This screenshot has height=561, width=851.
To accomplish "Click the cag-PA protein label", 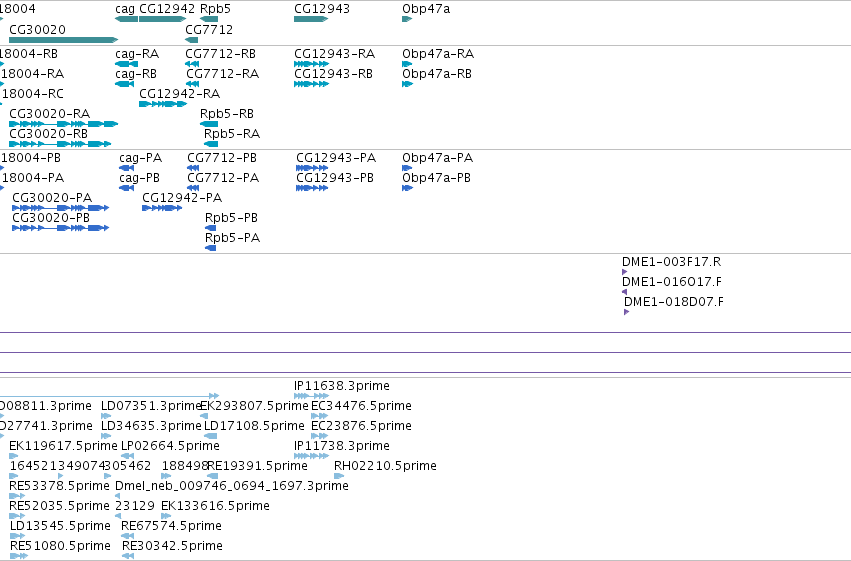I will coord(141,158).
